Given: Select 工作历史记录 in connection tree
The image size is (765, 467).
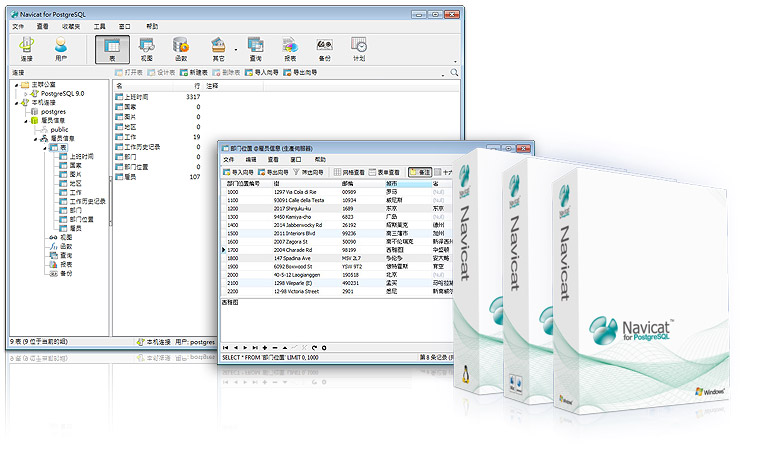Looking at the screenshot, I should pyautogui.click(x=87, y=201).
